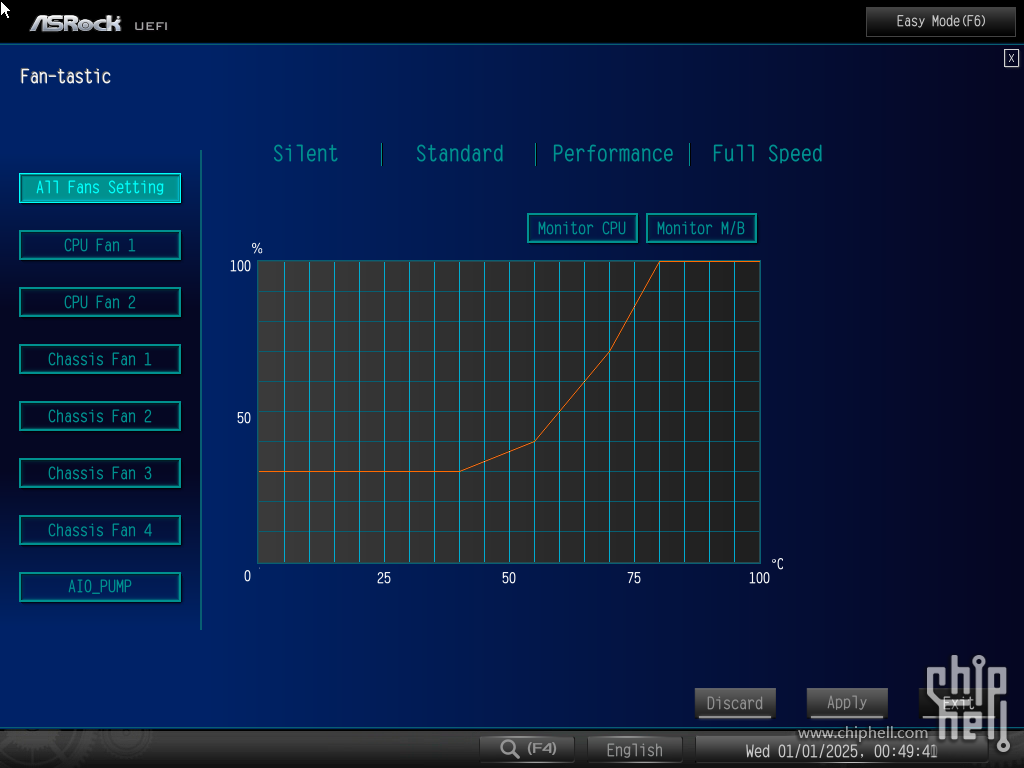Select Chassis Fan 4

coord(100,530)
